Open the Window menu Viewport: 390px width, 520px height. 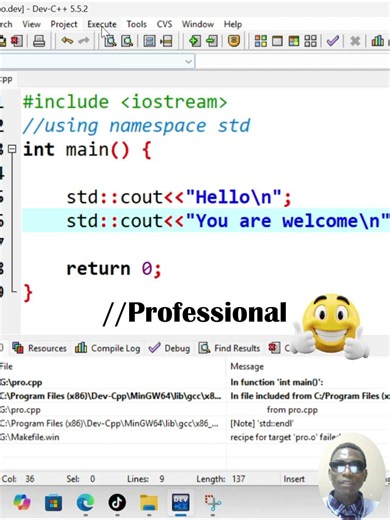coord(198,24)
